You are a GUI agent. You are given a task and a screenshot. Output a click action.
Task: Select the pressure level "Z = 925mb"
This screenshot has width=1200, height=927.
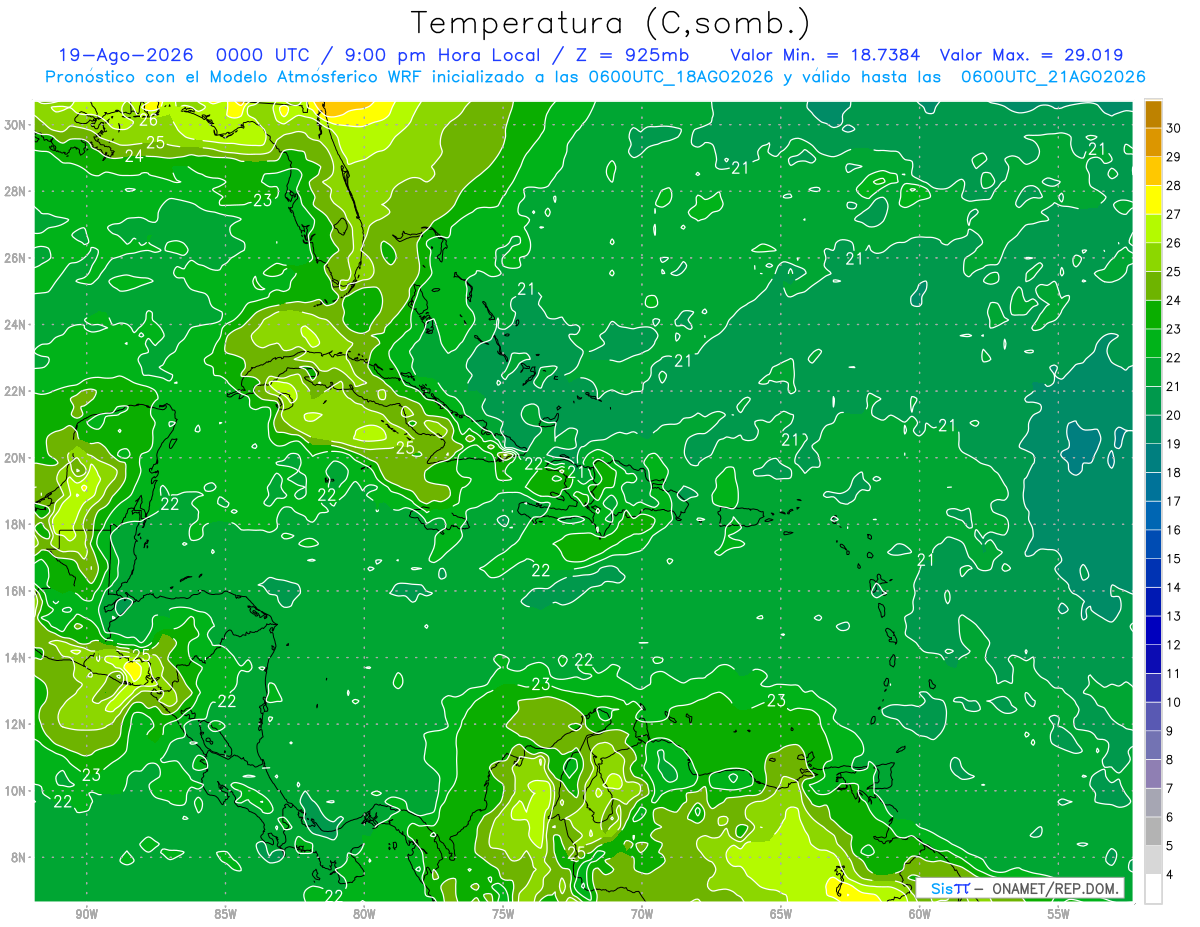tap(630, 55)
